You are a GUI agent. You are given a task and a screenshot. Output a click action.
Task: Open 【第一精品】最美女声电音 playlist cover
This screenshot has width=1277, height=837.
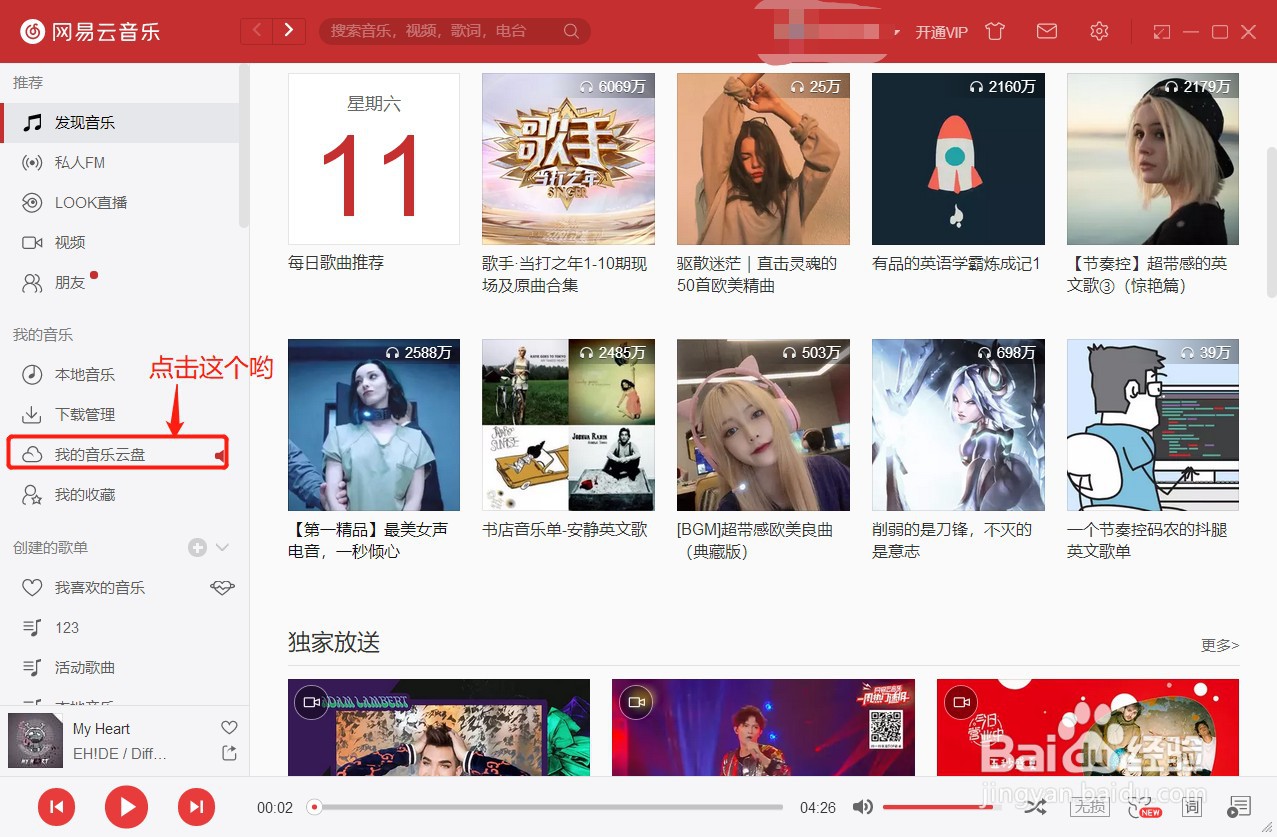pos(374,425)
